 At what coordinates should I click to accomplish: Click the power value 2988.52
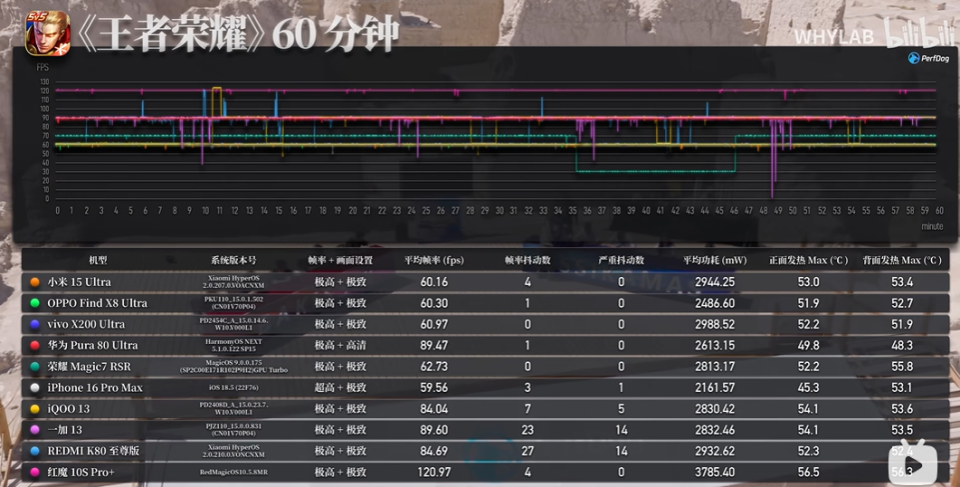714,324
